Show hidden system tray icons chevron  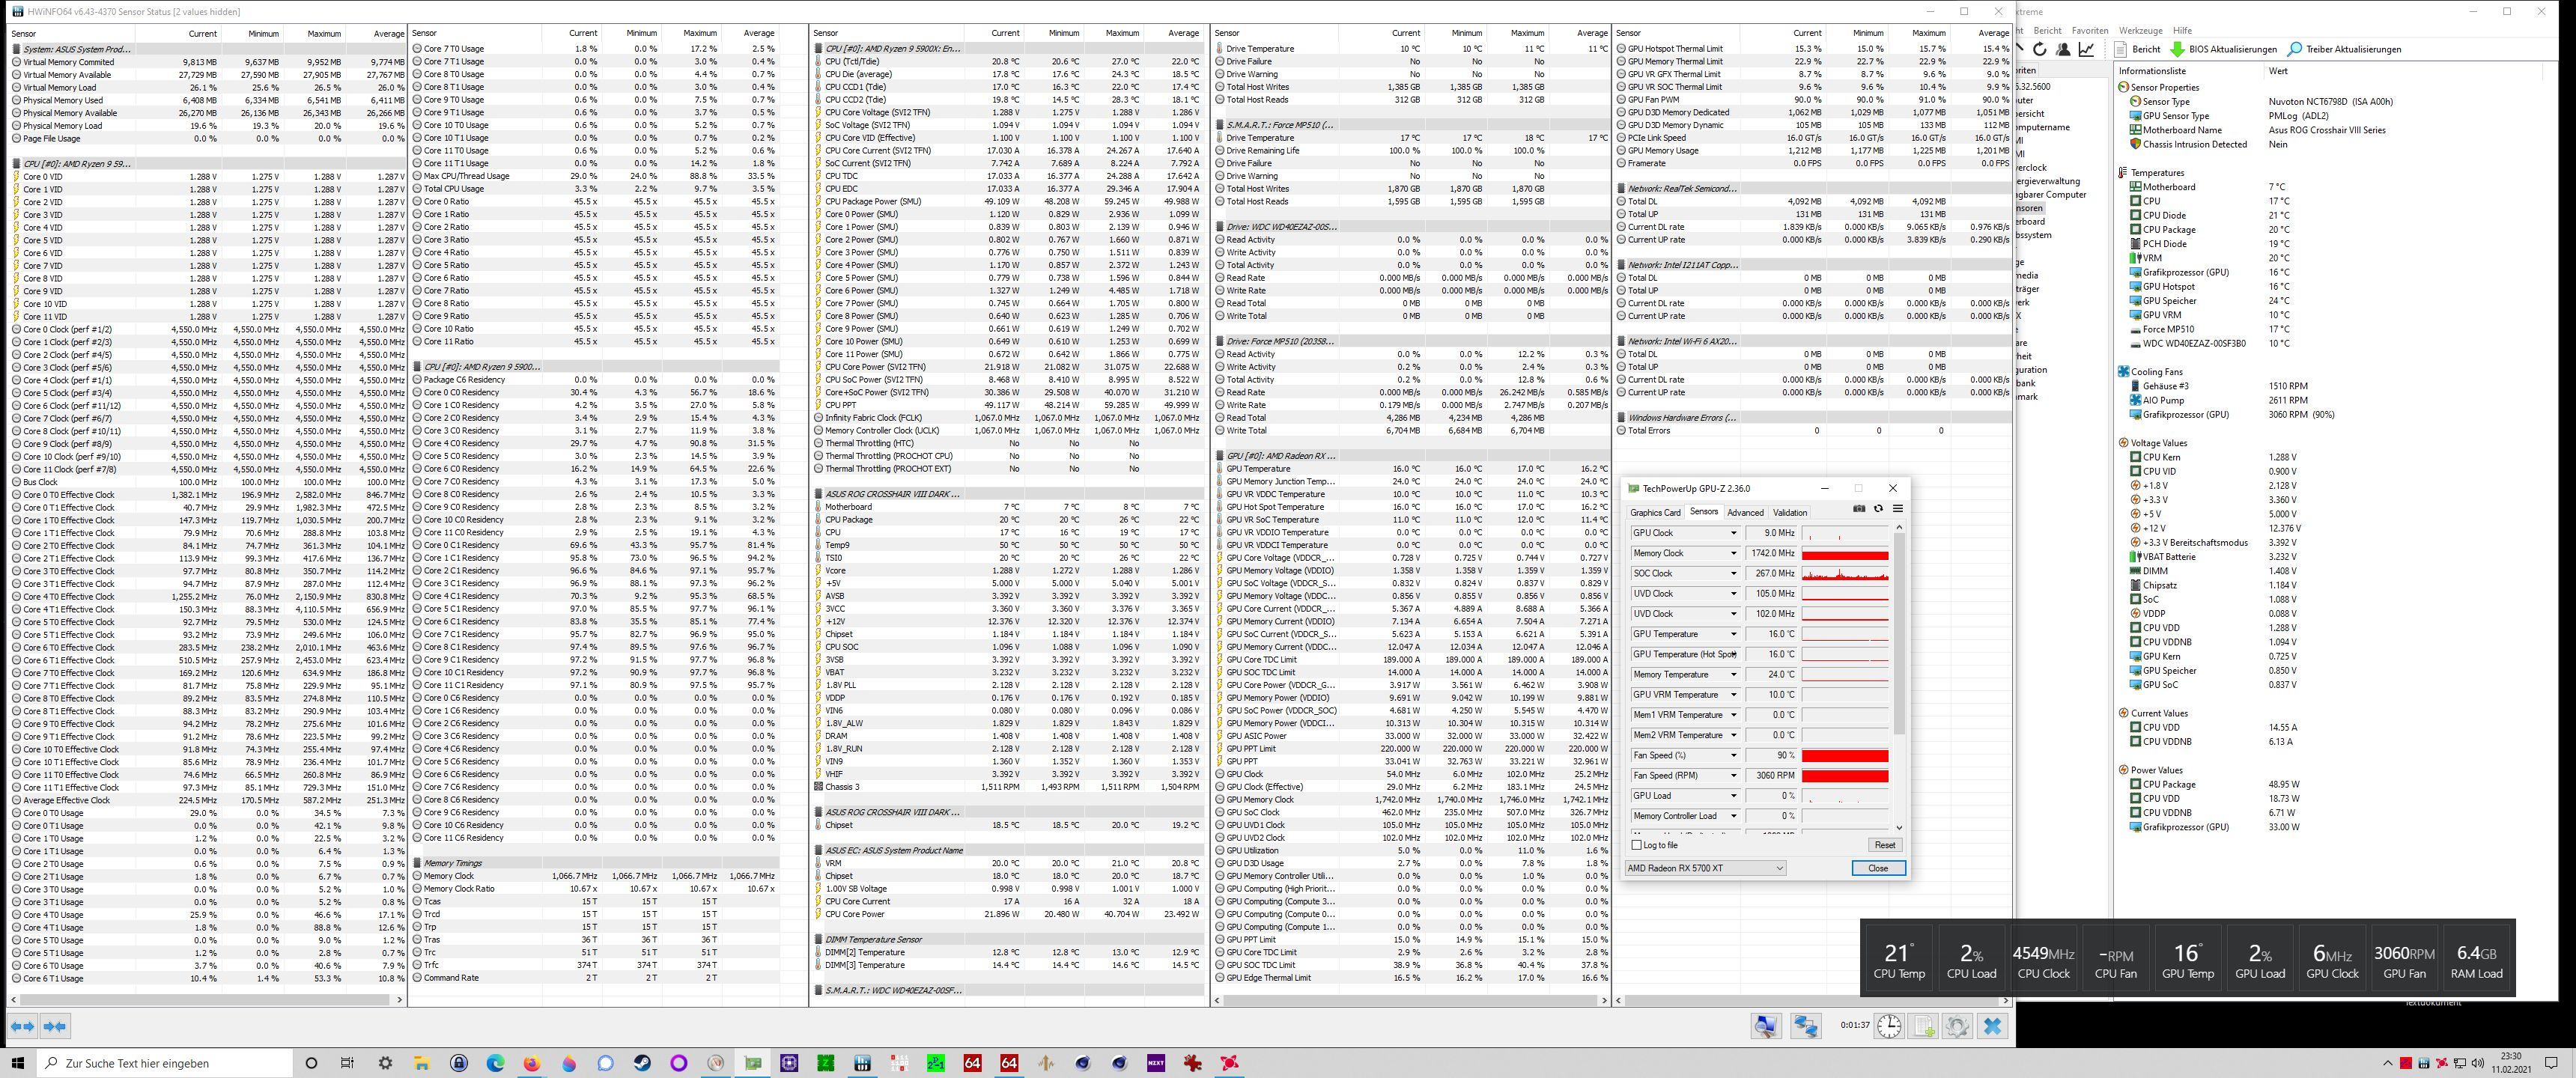click(2388, 1063)
